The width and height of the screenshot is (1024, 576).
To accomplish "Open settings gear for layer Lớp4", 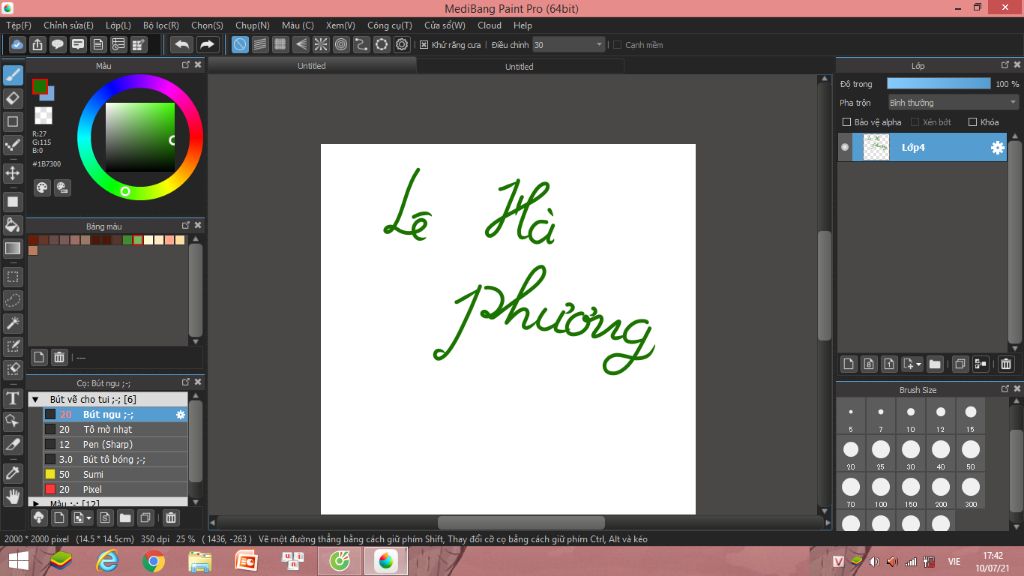I will 997,148.
